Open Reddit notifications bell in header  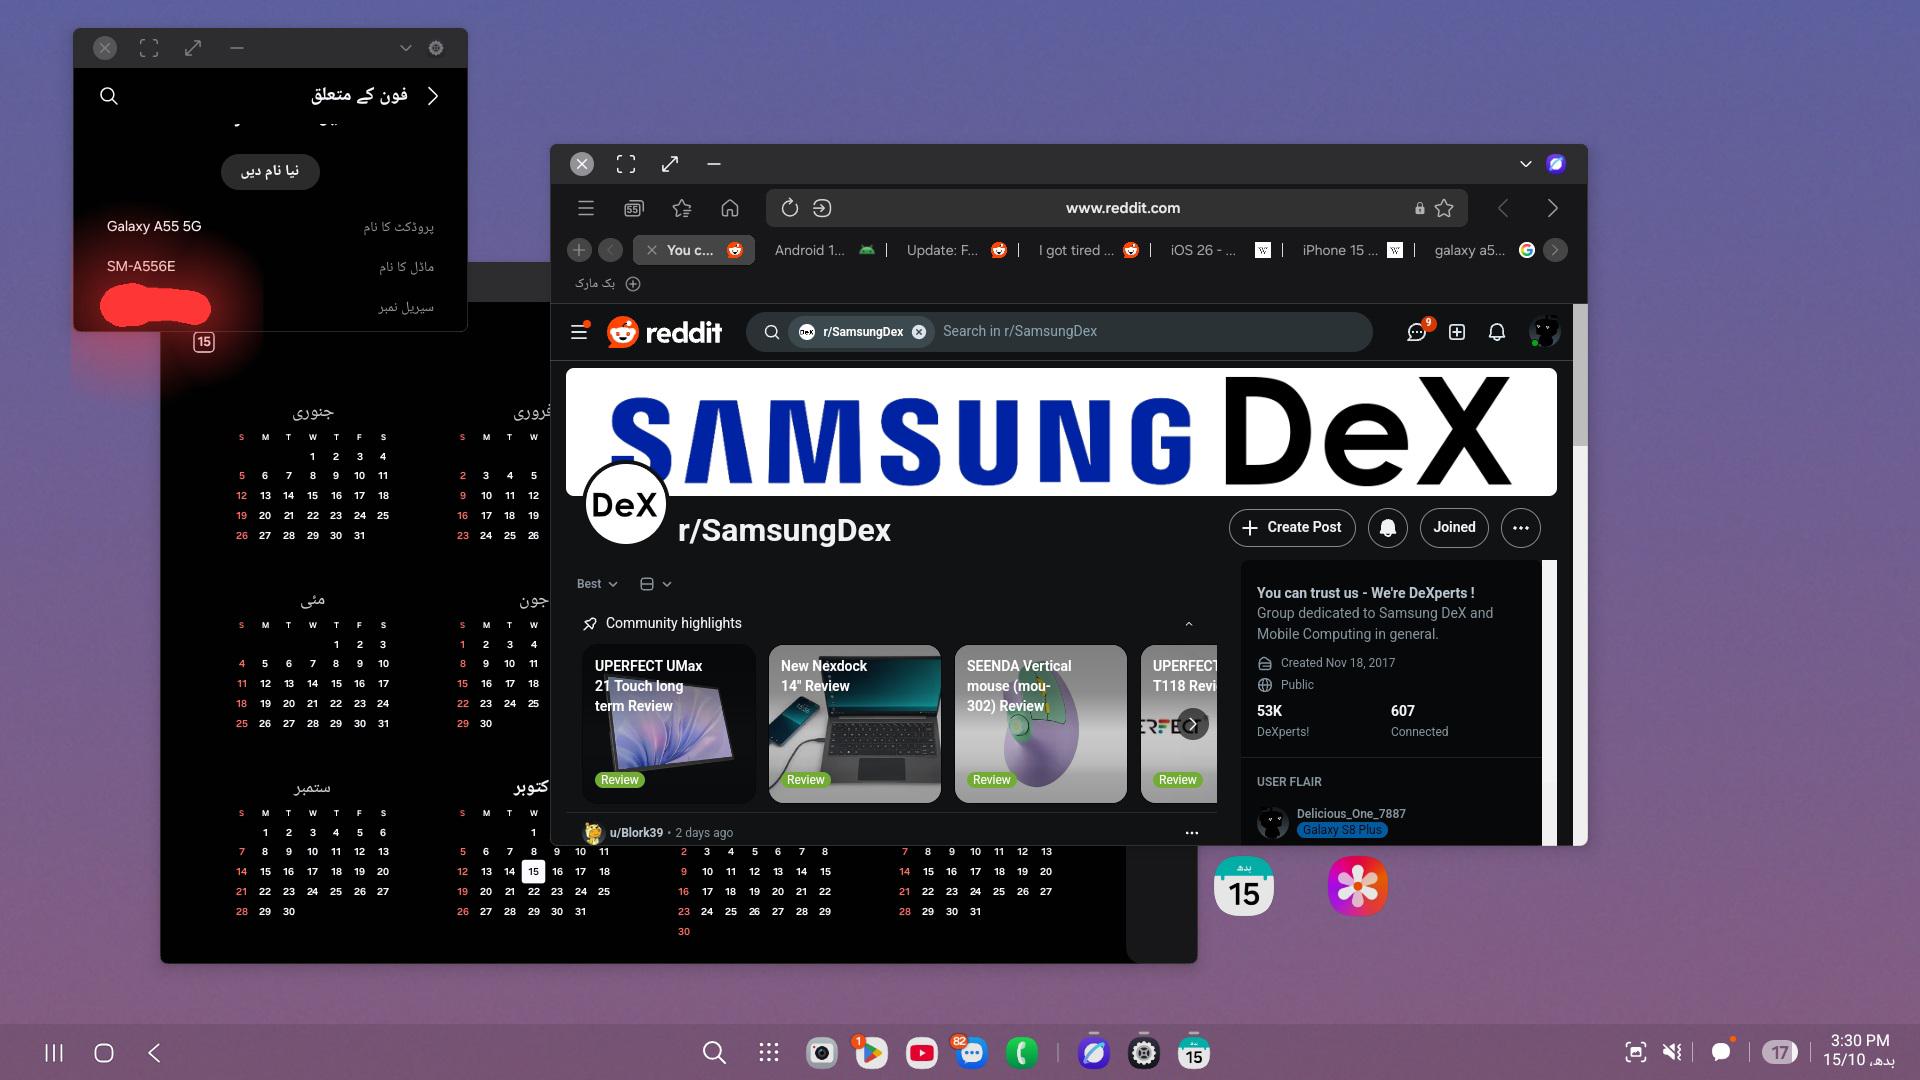click(1496, 332)
